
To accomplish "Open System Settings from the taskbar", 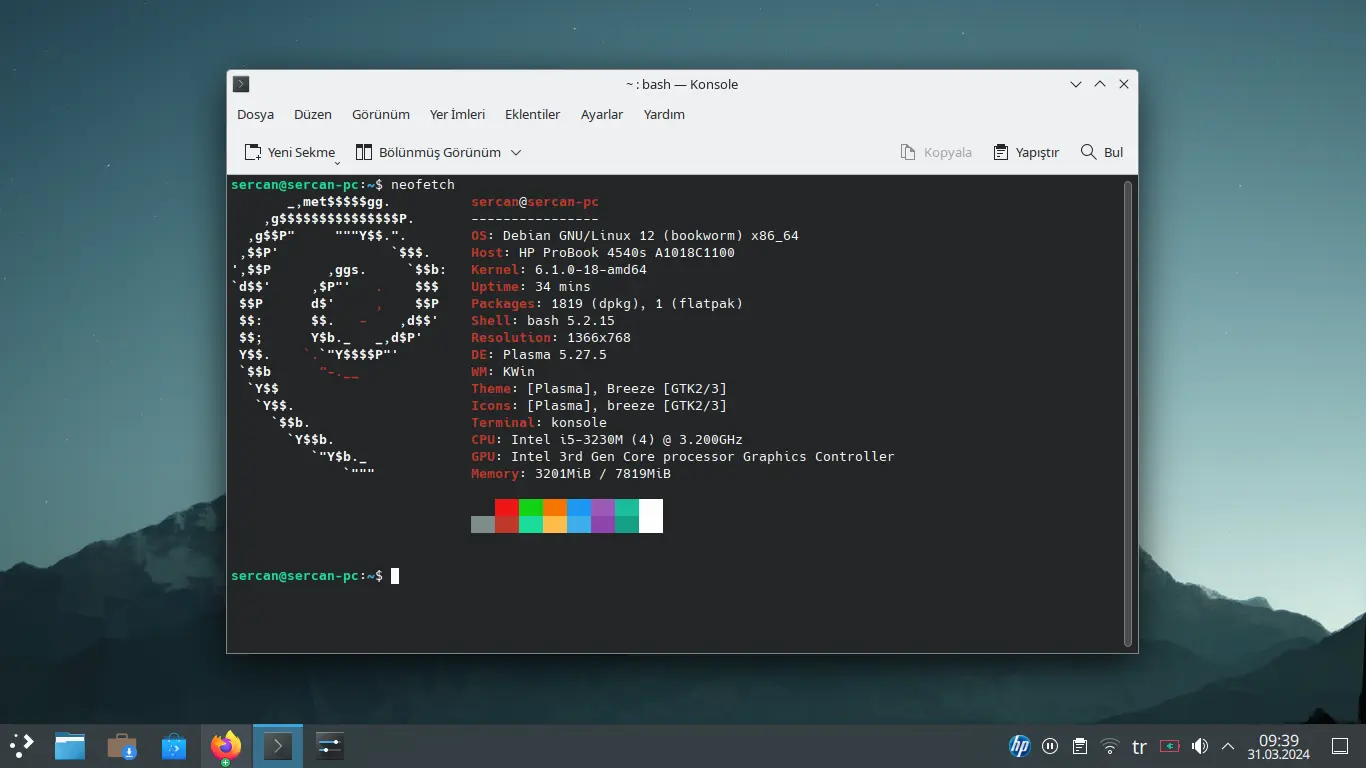I will point(330,745).
